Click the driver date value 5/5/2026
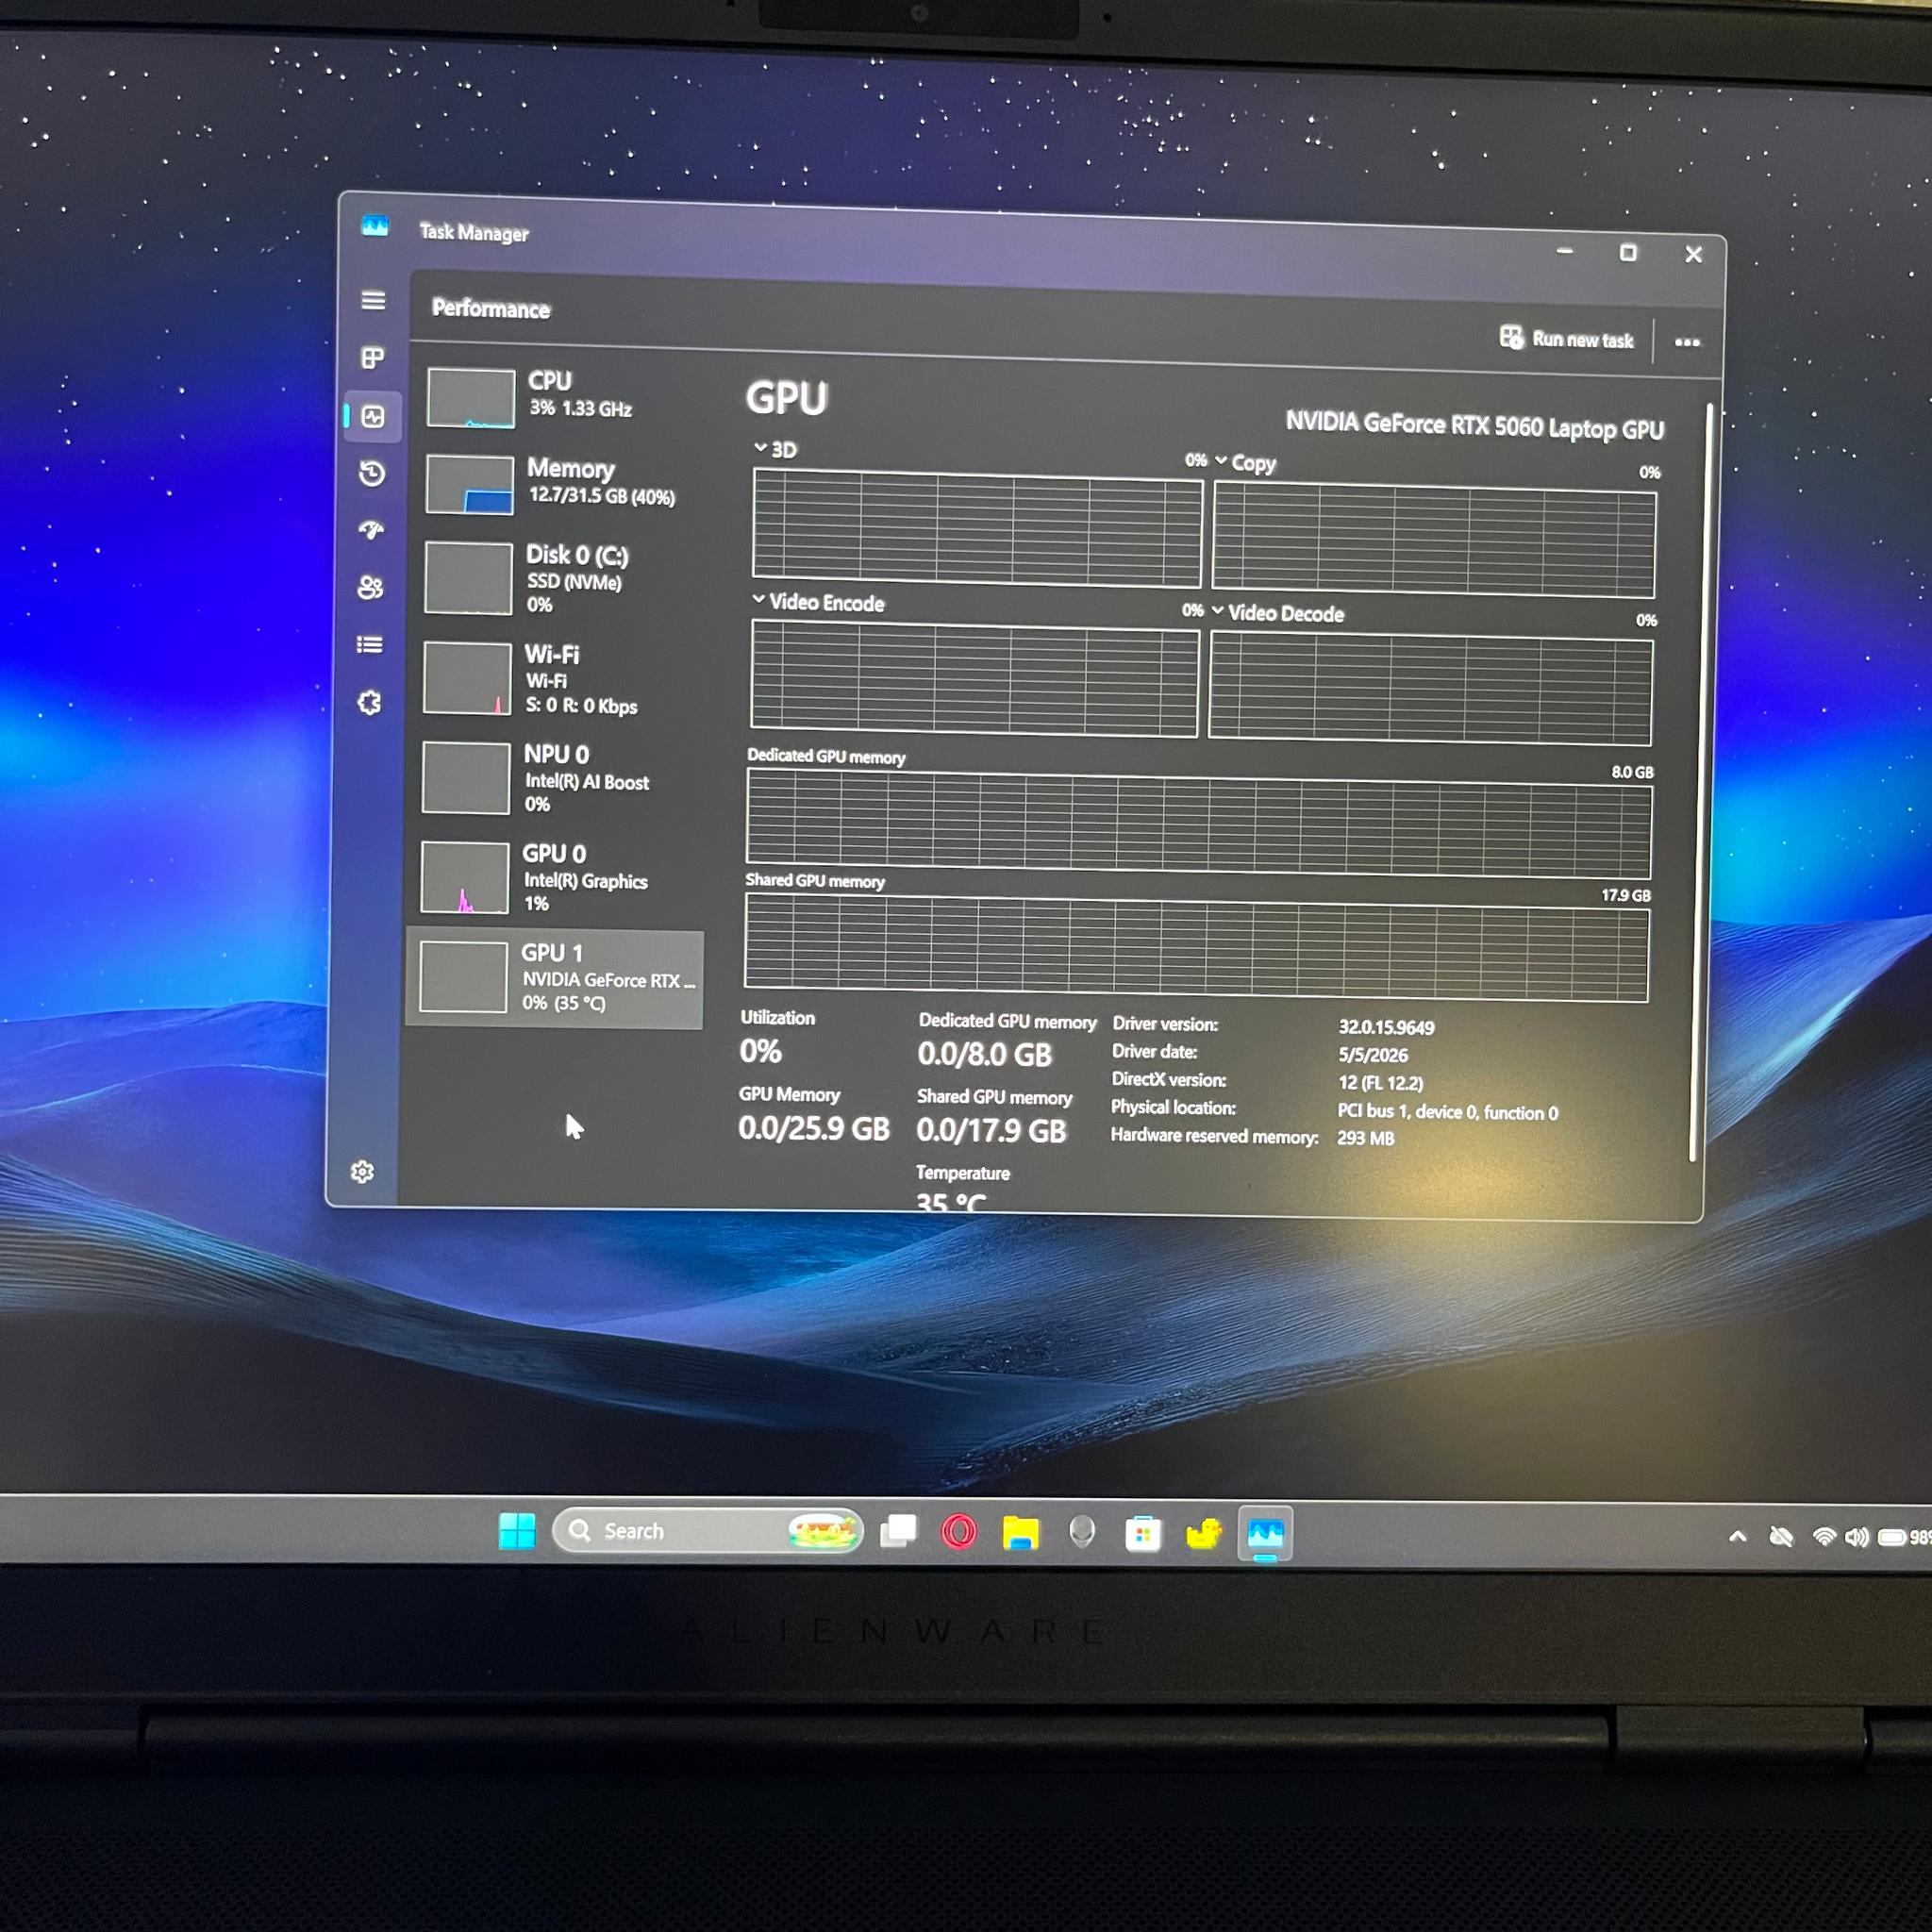Image resolution: width=1932 pixels, height=1932 pixels. (1373, 1055)
